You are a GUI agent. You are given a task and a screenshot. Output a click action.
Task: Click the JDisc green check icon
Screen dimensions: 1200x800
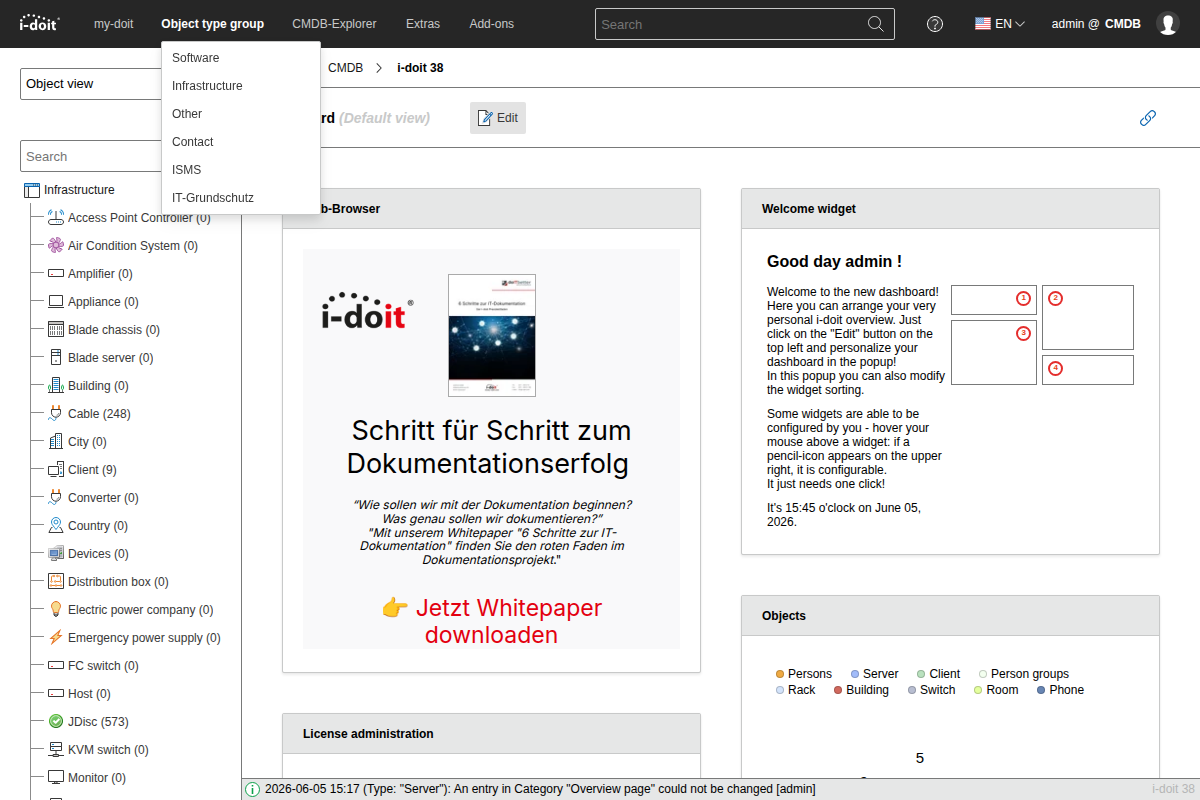(x=56, y=722)
